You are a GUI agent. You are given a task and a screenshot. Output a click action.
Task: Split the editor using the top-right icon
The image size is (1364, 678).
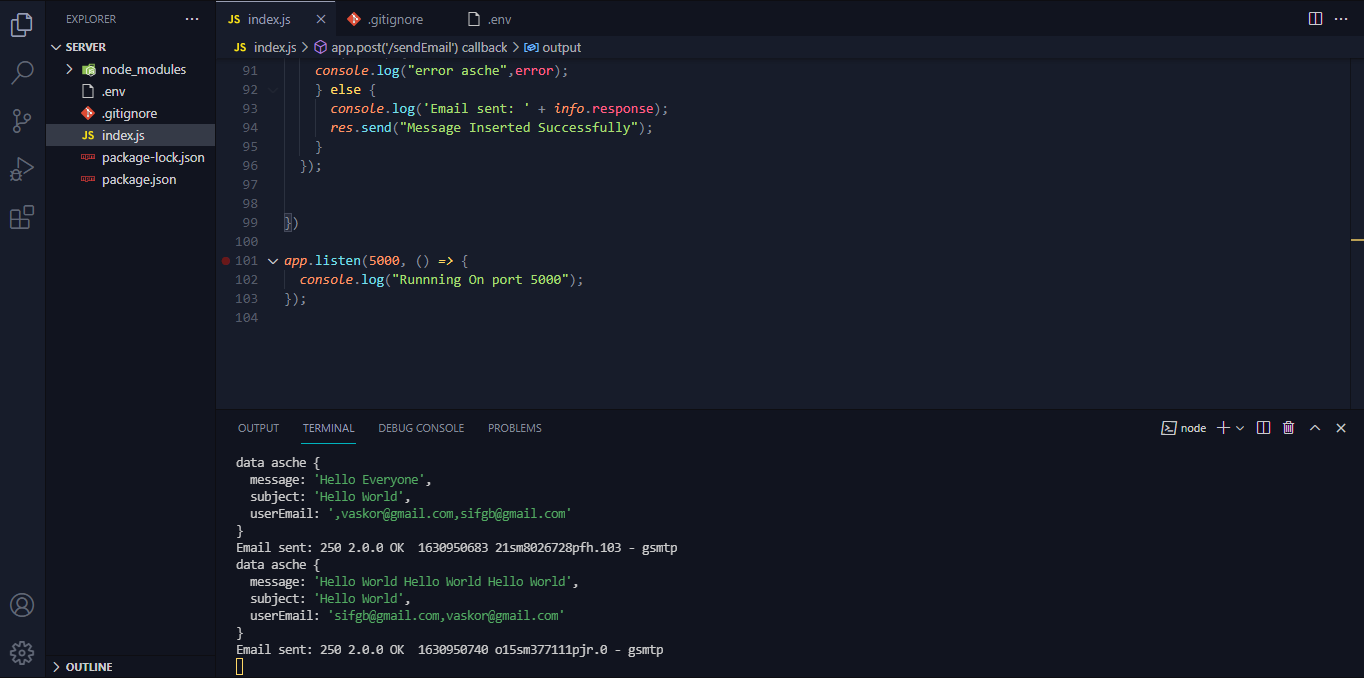(x=1313, y=18)
